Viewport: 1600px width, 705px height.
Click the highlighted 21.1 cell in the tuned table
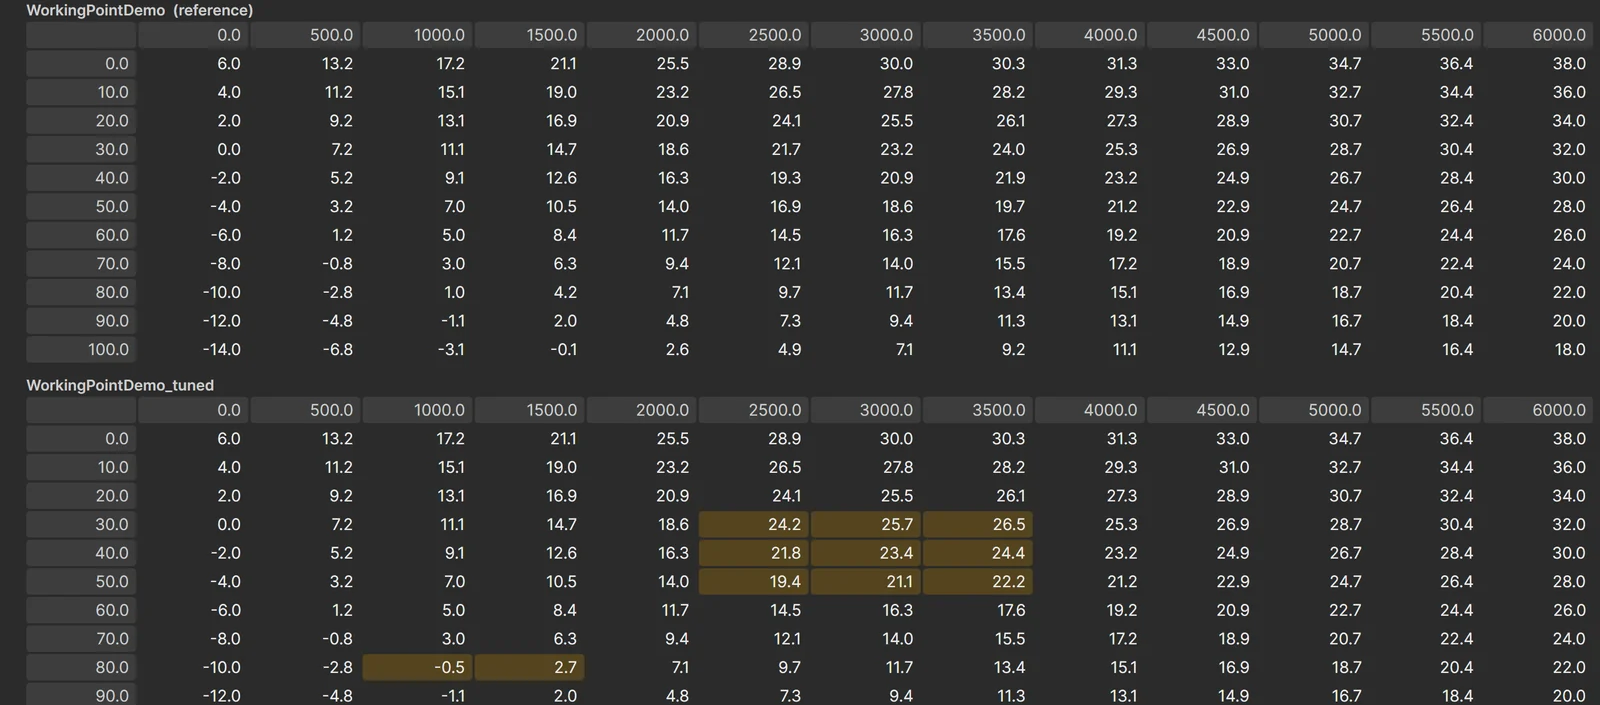[866, 581]
